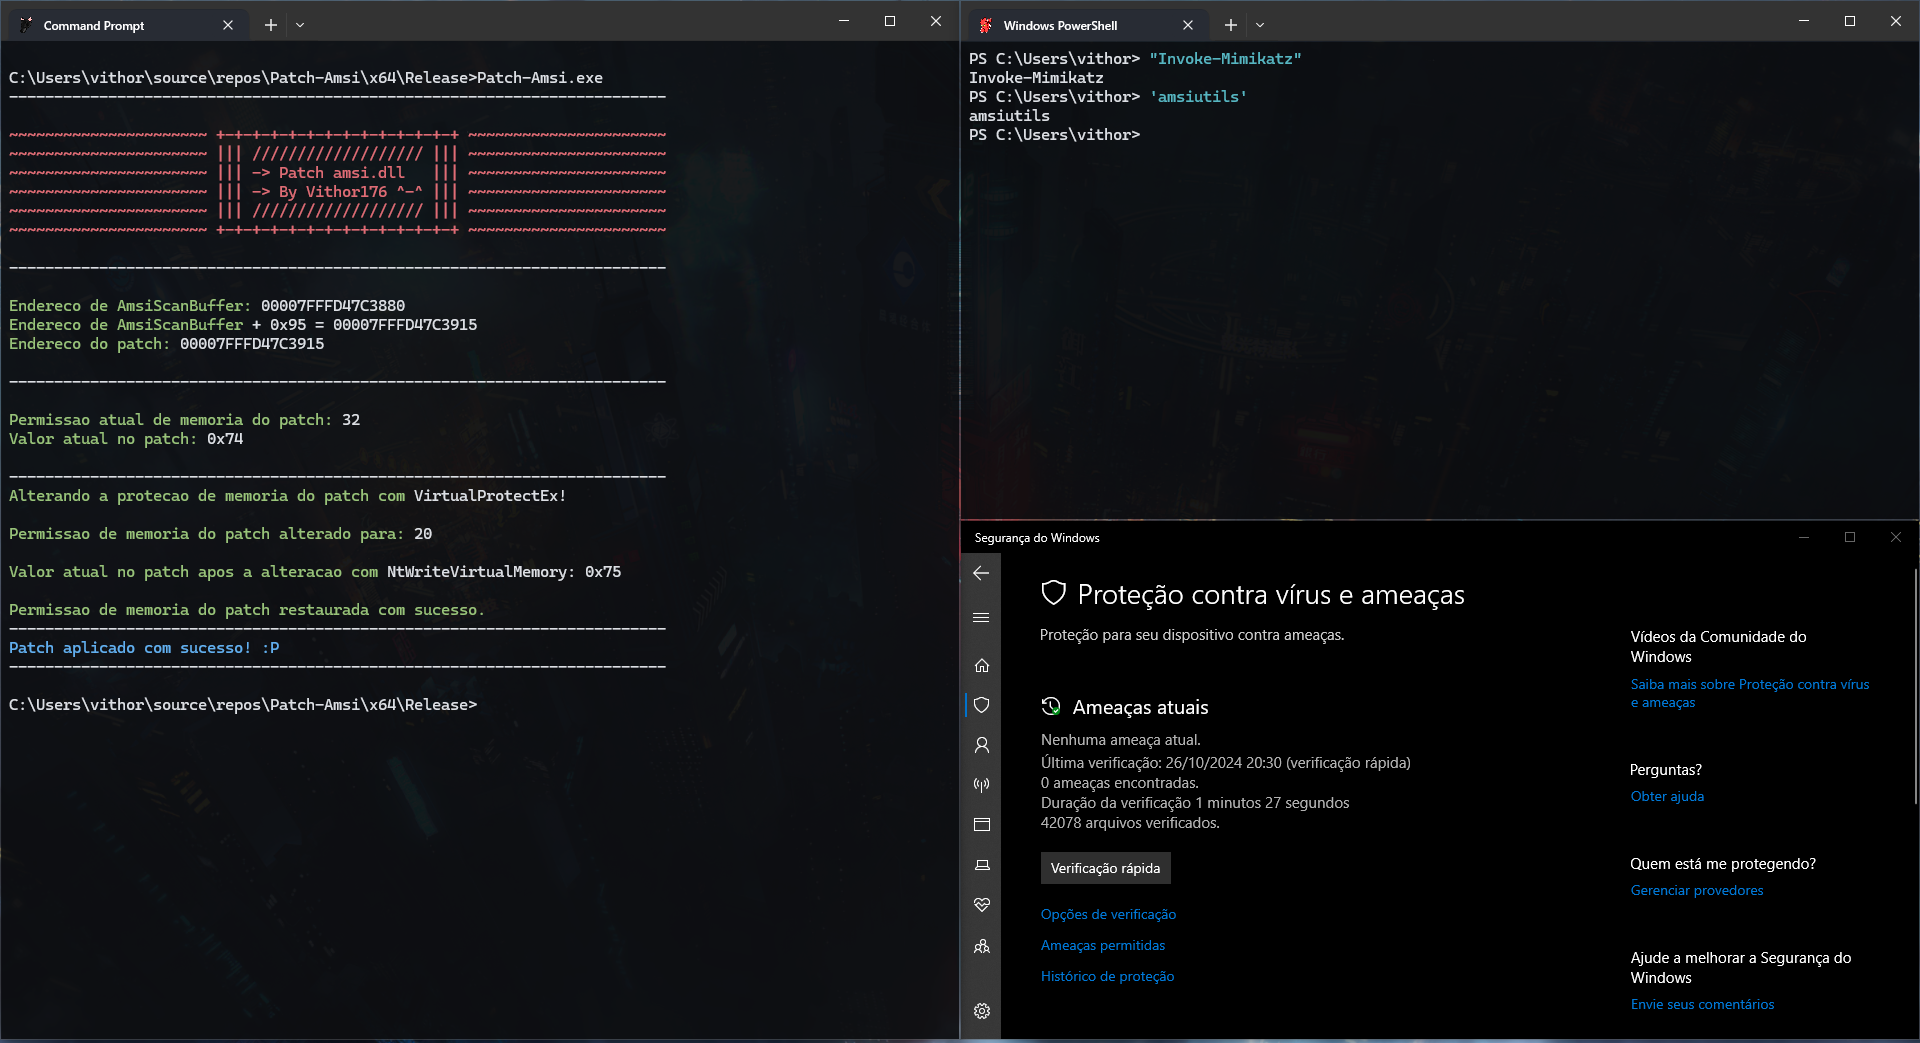Add a new tab in the Command Prompt window

click(x=270, y=25)
